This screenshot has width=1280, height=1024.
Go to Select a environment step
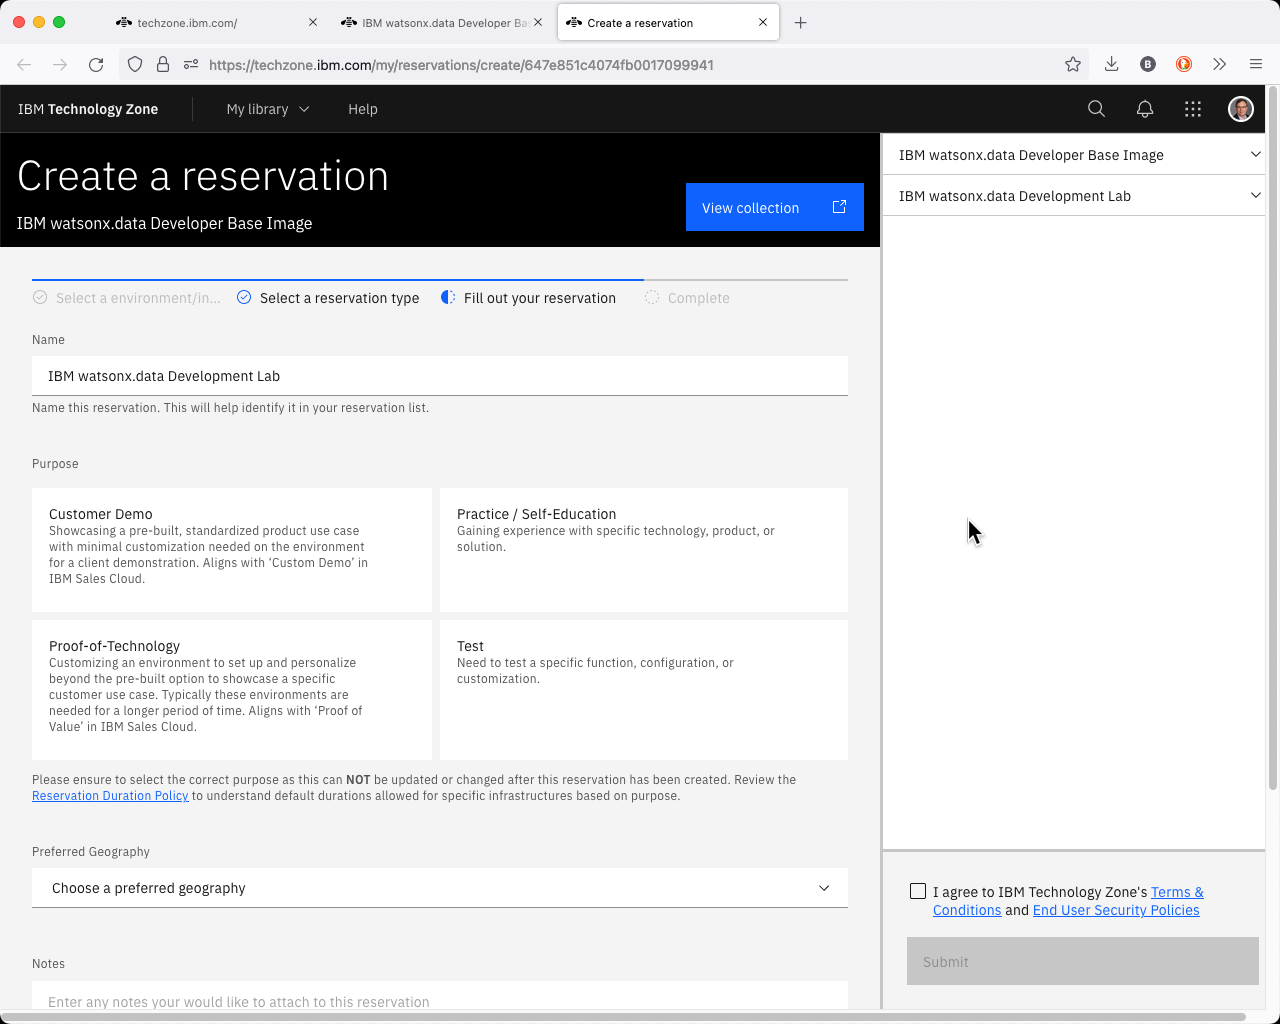(x=127, y=298)
